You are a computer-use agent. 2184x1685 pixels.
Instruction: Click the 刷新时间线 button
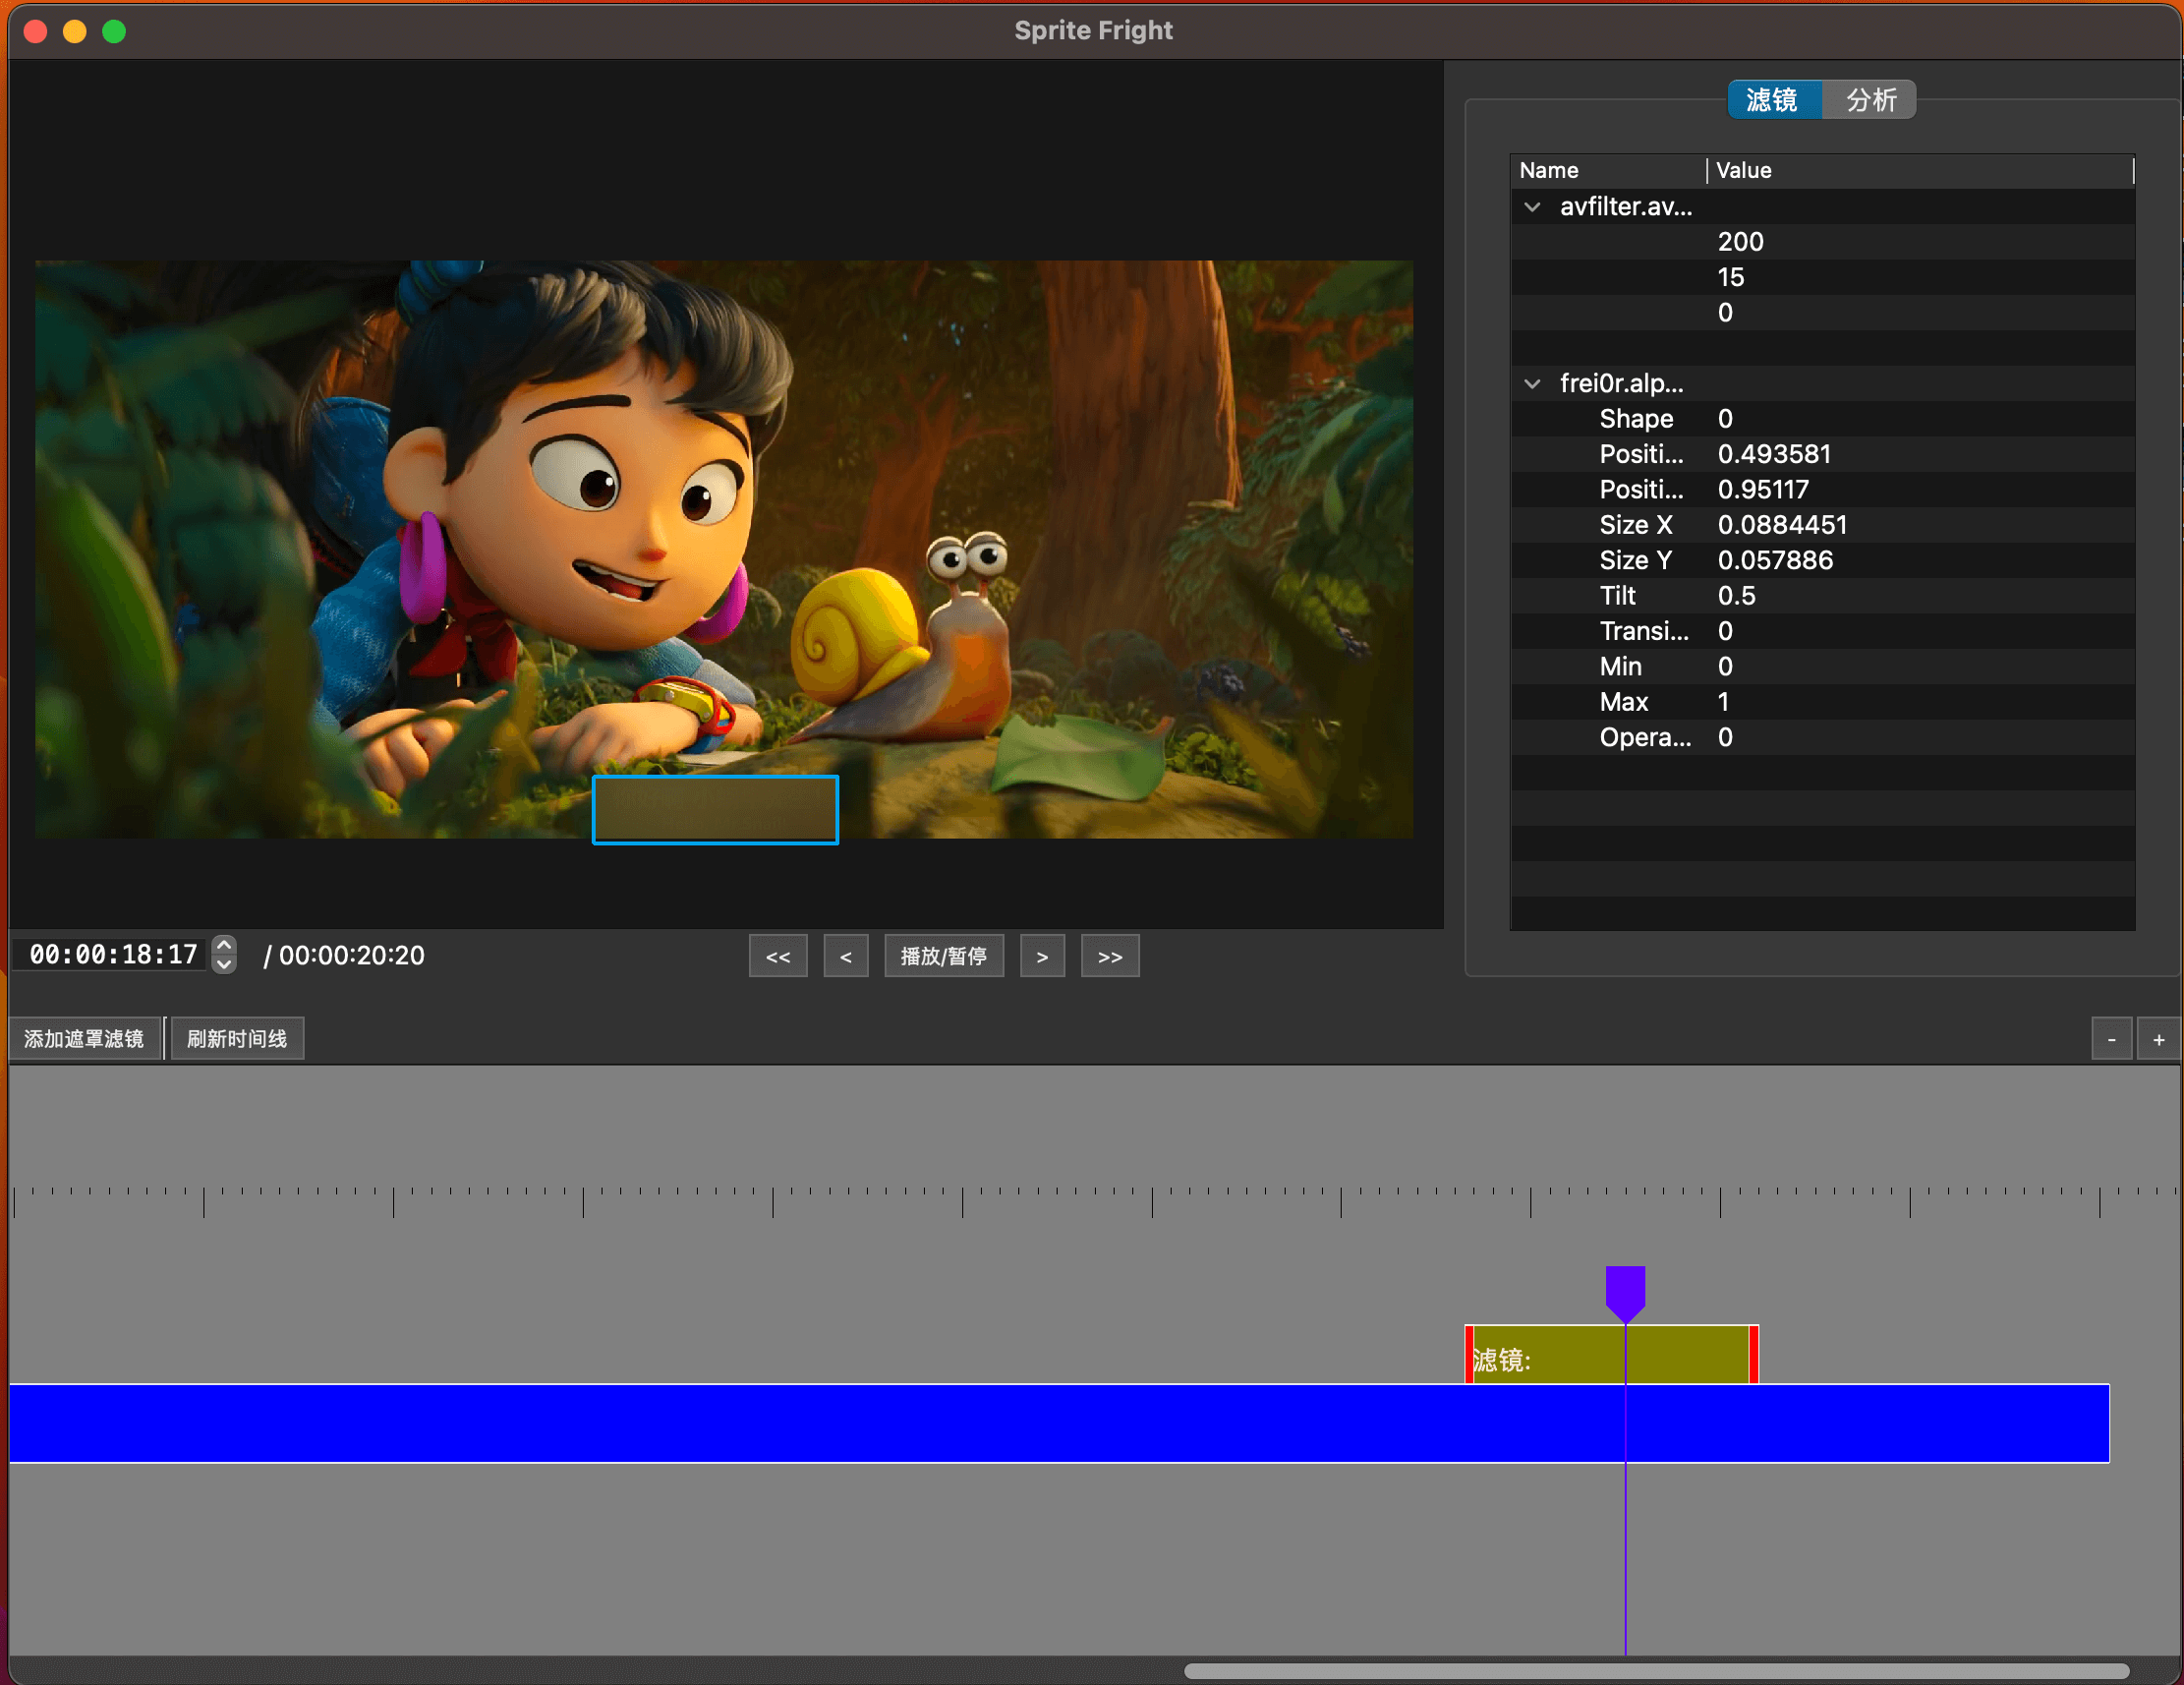pos(237,1039)
